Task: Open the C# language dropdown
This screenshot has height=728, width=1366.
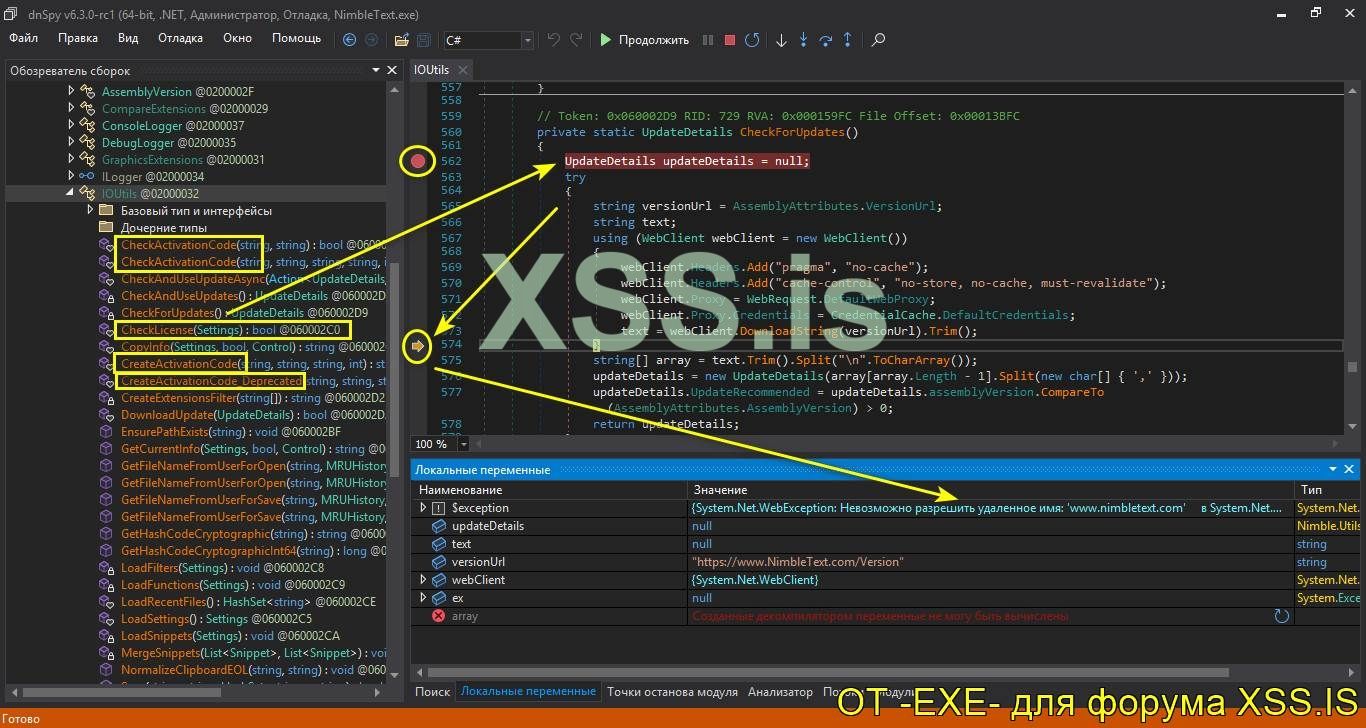Action: (527, 40)
